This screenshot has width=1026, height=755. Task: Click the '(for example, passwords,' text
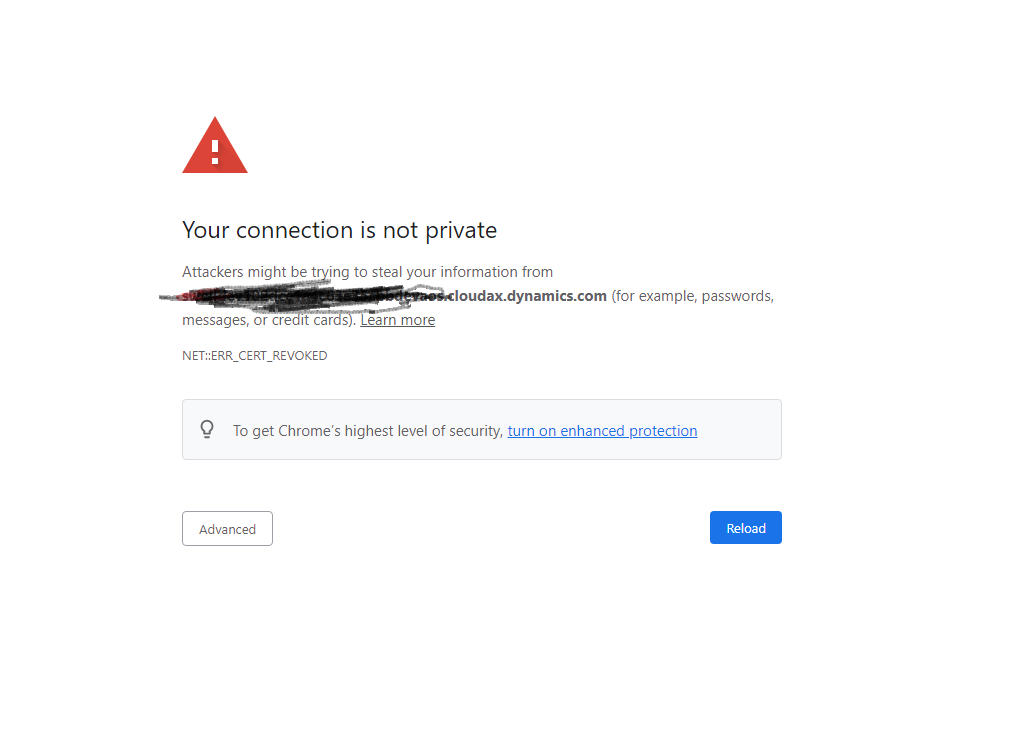693,296
